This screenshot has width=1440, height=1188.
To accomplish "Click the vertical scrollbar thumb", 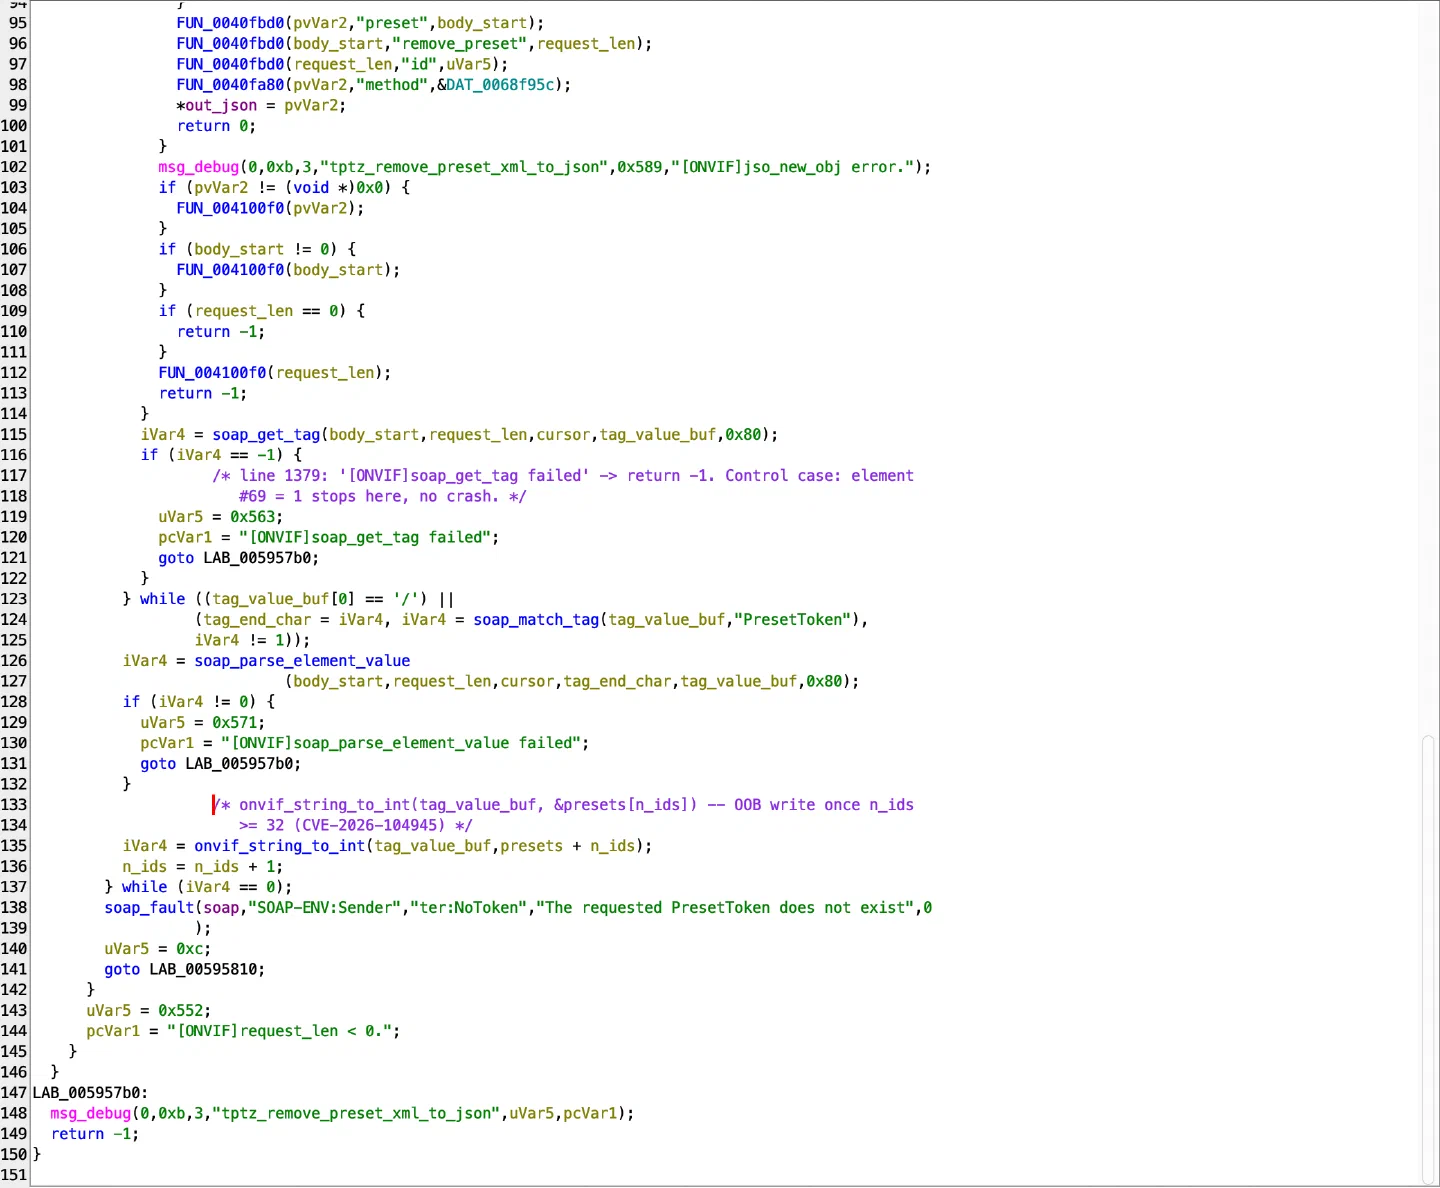I will (x=1427, y=959).
